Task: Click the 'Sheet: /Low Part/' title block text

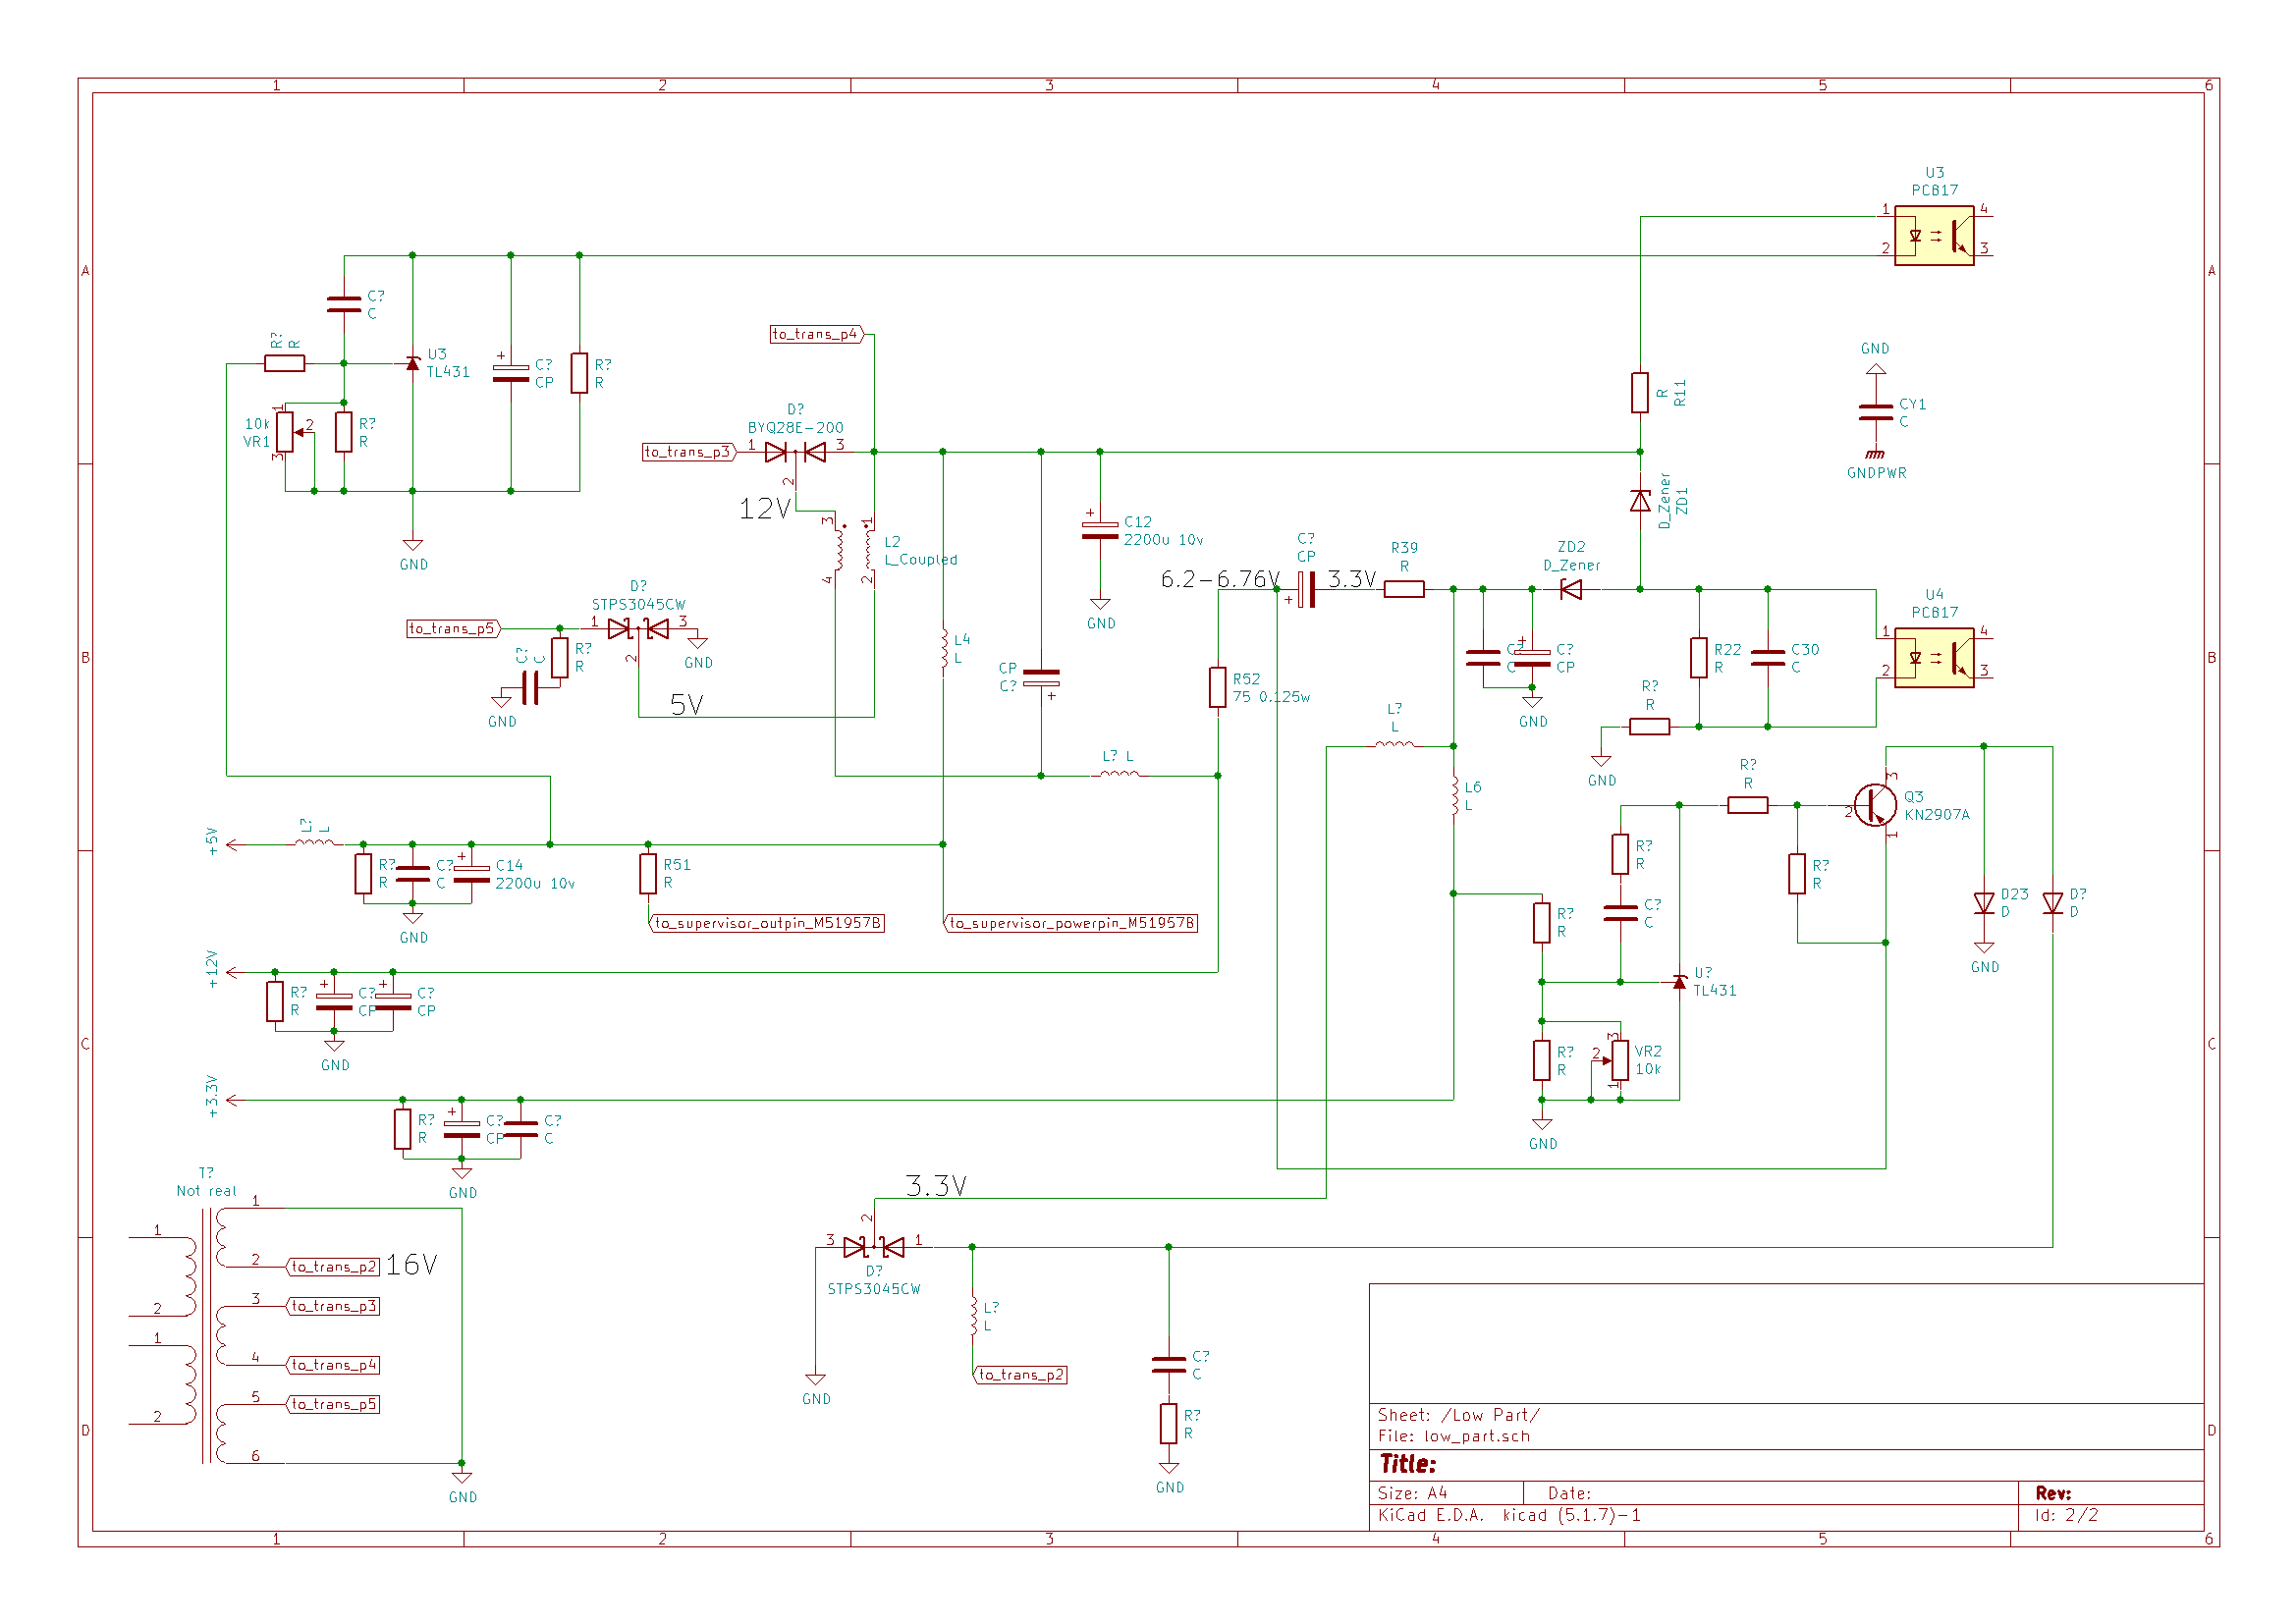Action: pyautogui.click(x=1460, y=1416)
